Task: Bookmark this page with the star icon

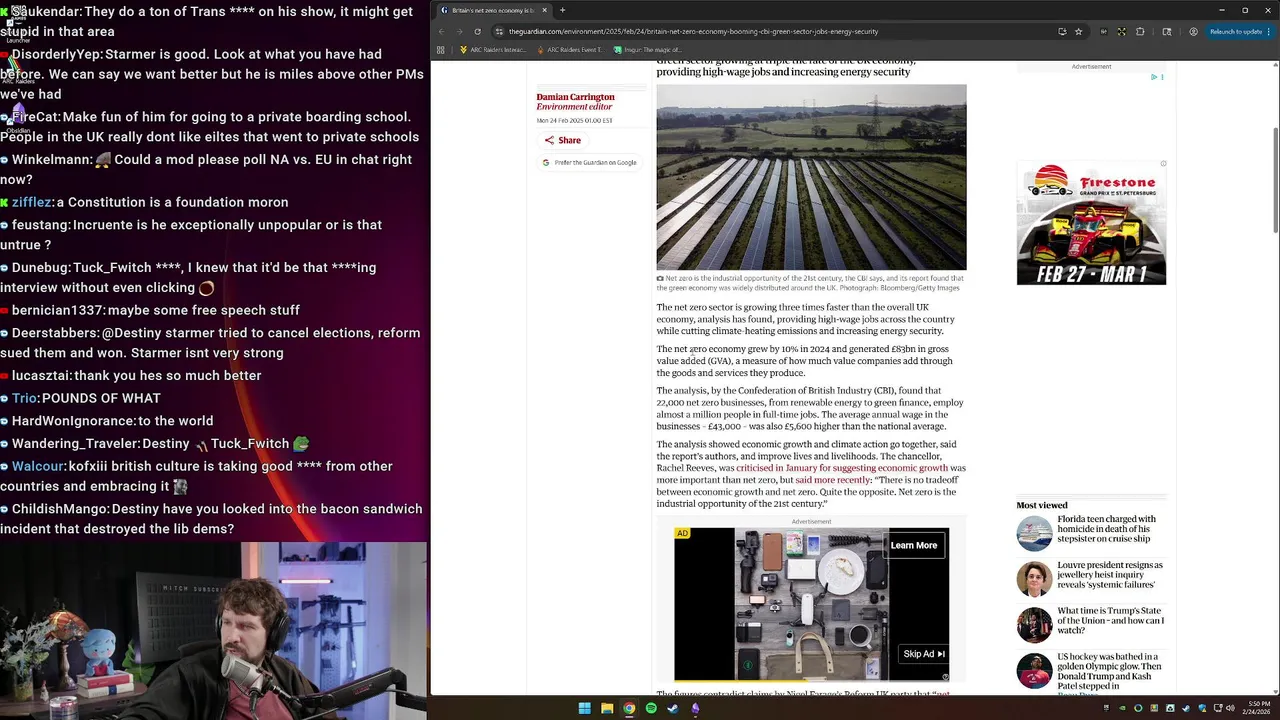Action: (1078, 31)
